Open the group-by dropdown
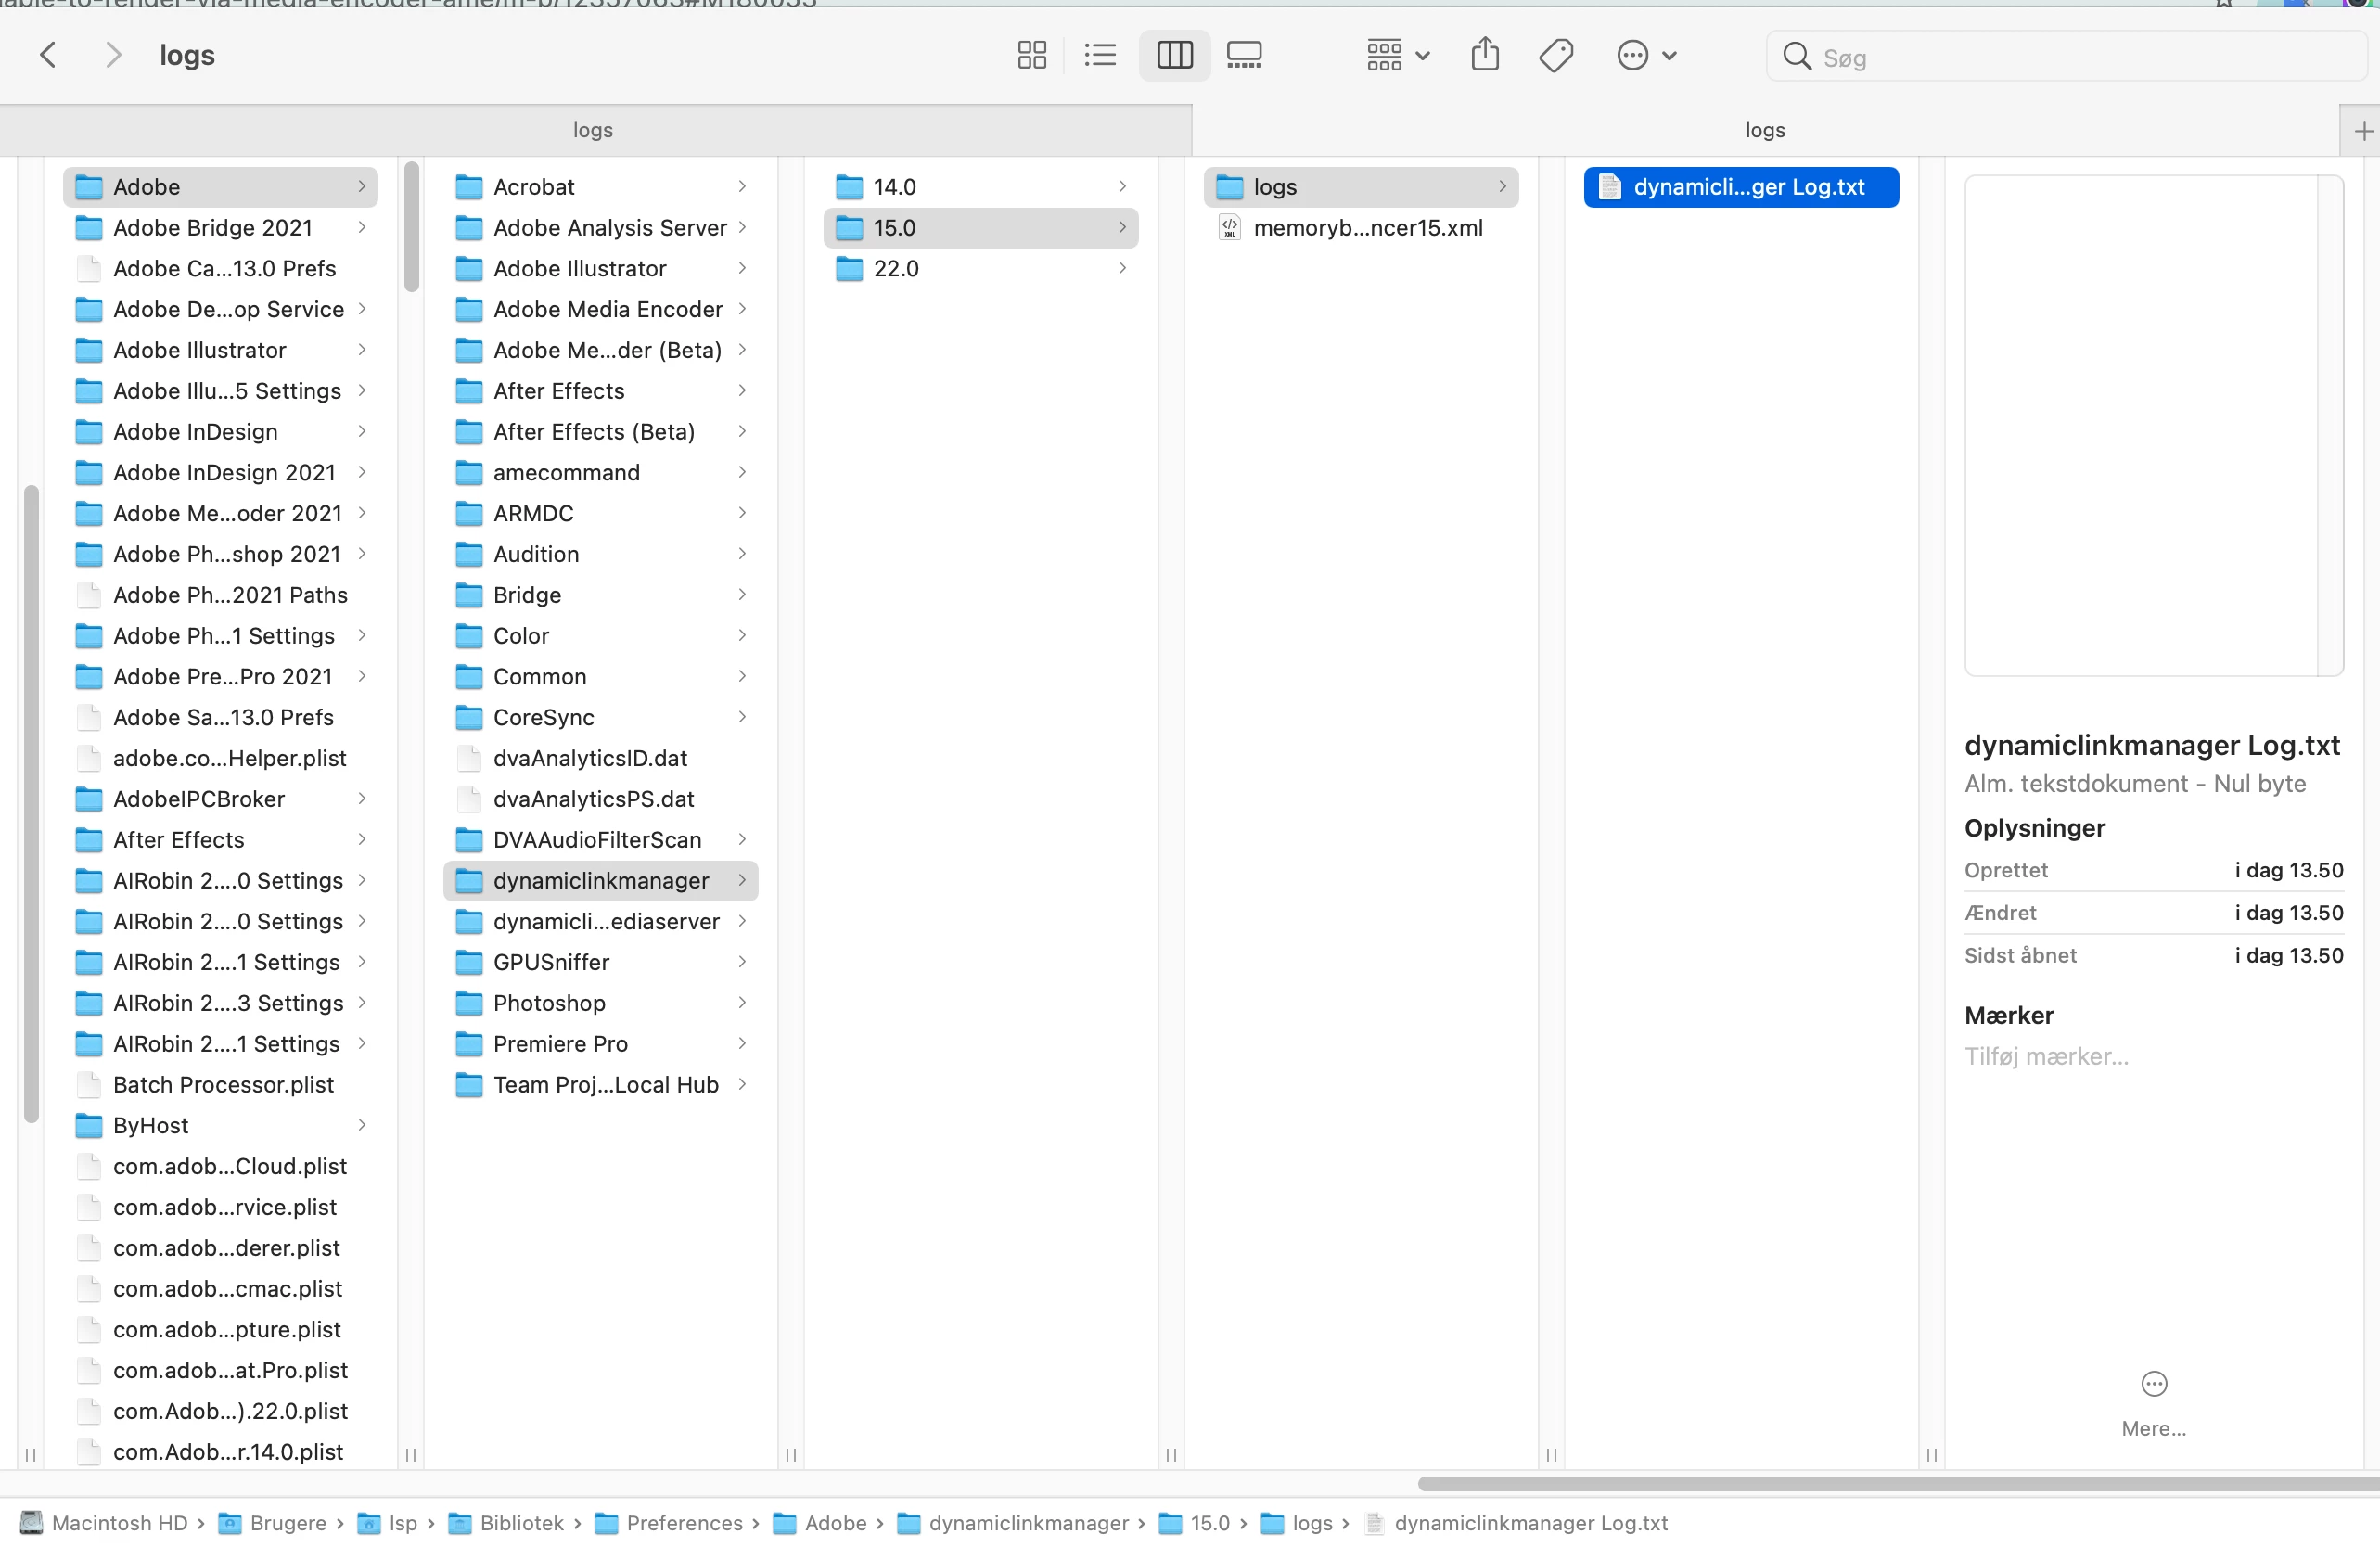Viewport: 2380px width, 1547px height. [1398, 55]
